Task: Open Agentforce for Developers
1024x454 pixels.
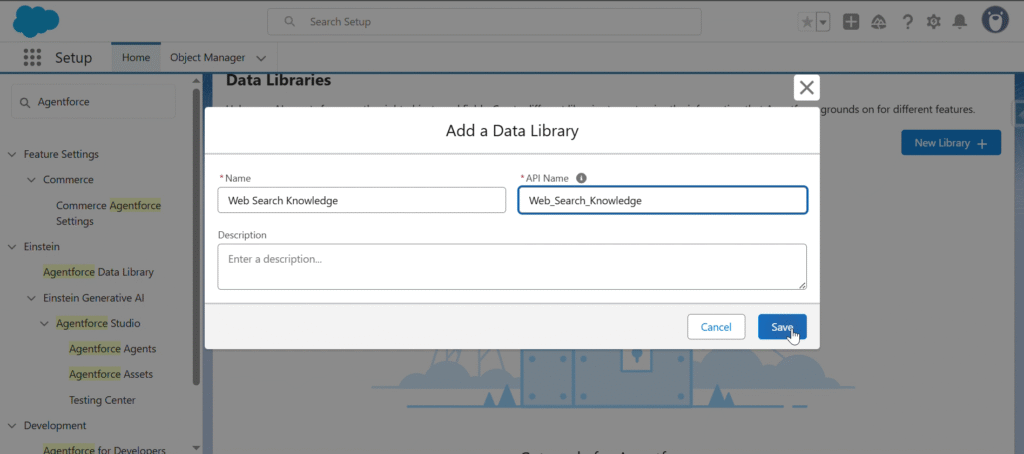Action: pos(104,449)
